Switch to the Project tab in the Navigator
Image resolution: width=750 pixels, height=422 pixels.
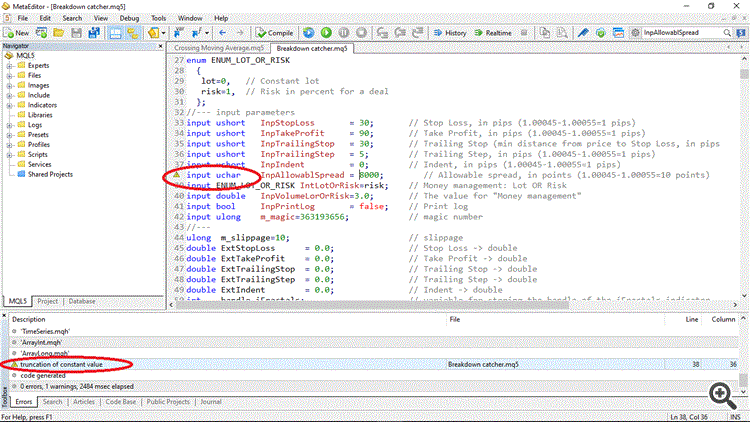click(47, 301)
